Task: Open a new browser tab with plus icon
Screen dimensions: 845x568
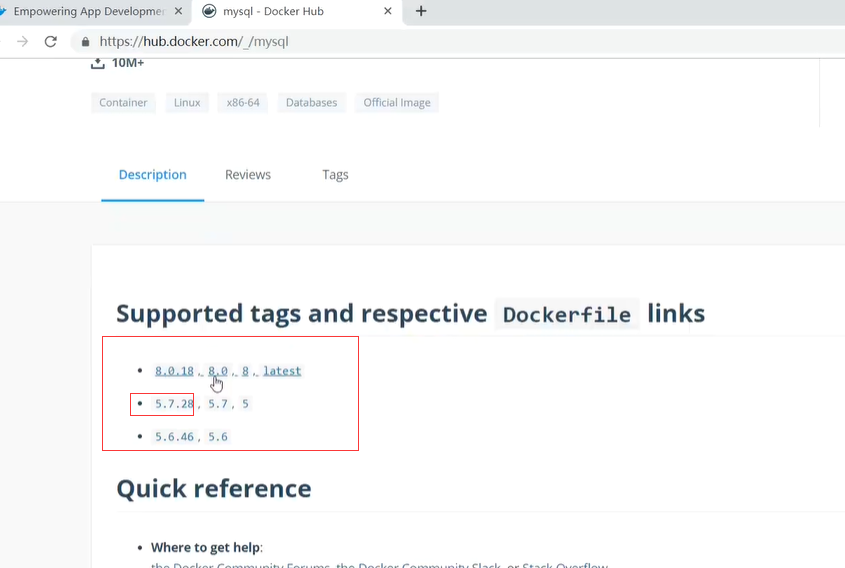Action: coord(421,11)
